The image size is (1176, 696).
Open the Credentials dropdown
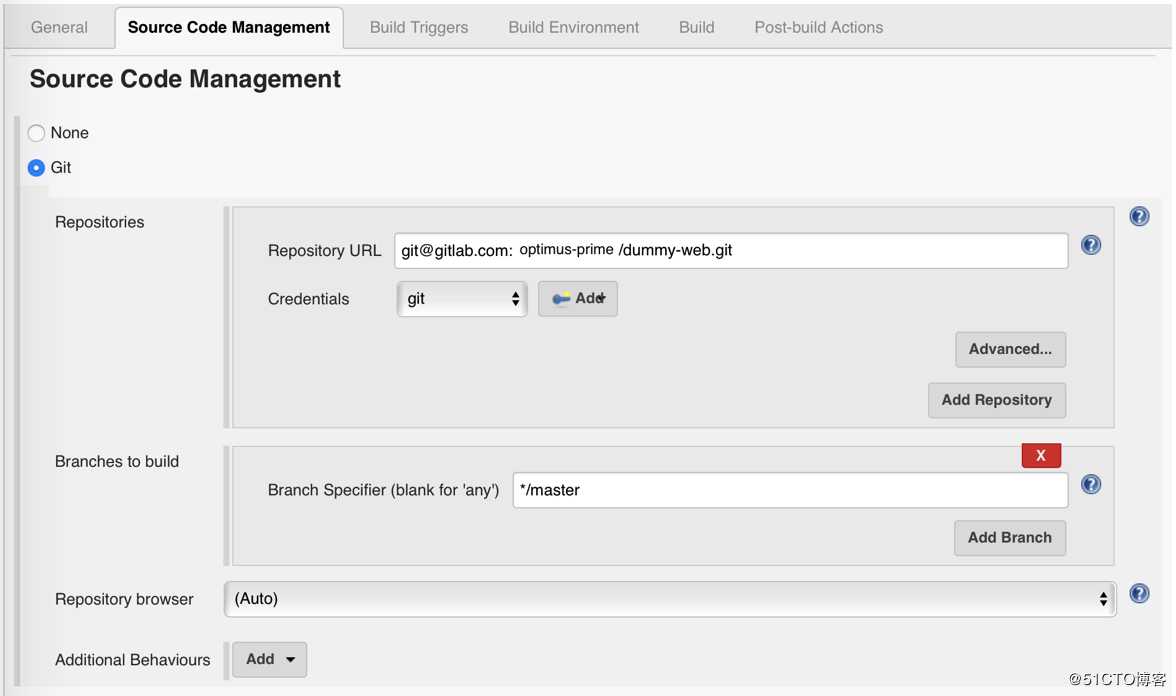[x=461, y=298]
